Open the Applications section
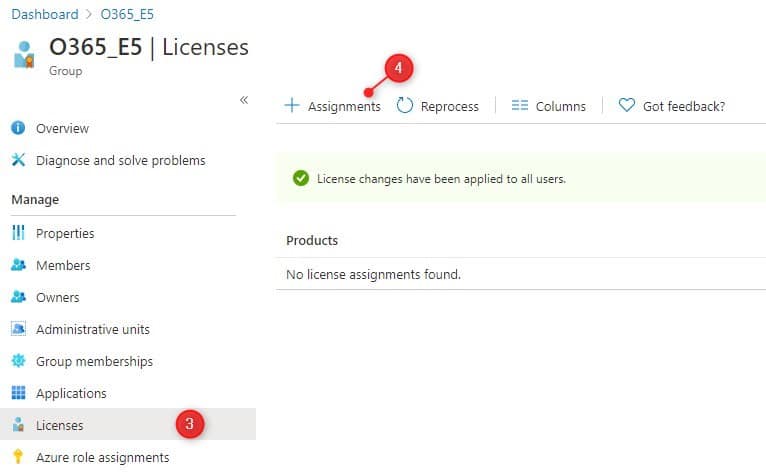 tap(71, 393)
